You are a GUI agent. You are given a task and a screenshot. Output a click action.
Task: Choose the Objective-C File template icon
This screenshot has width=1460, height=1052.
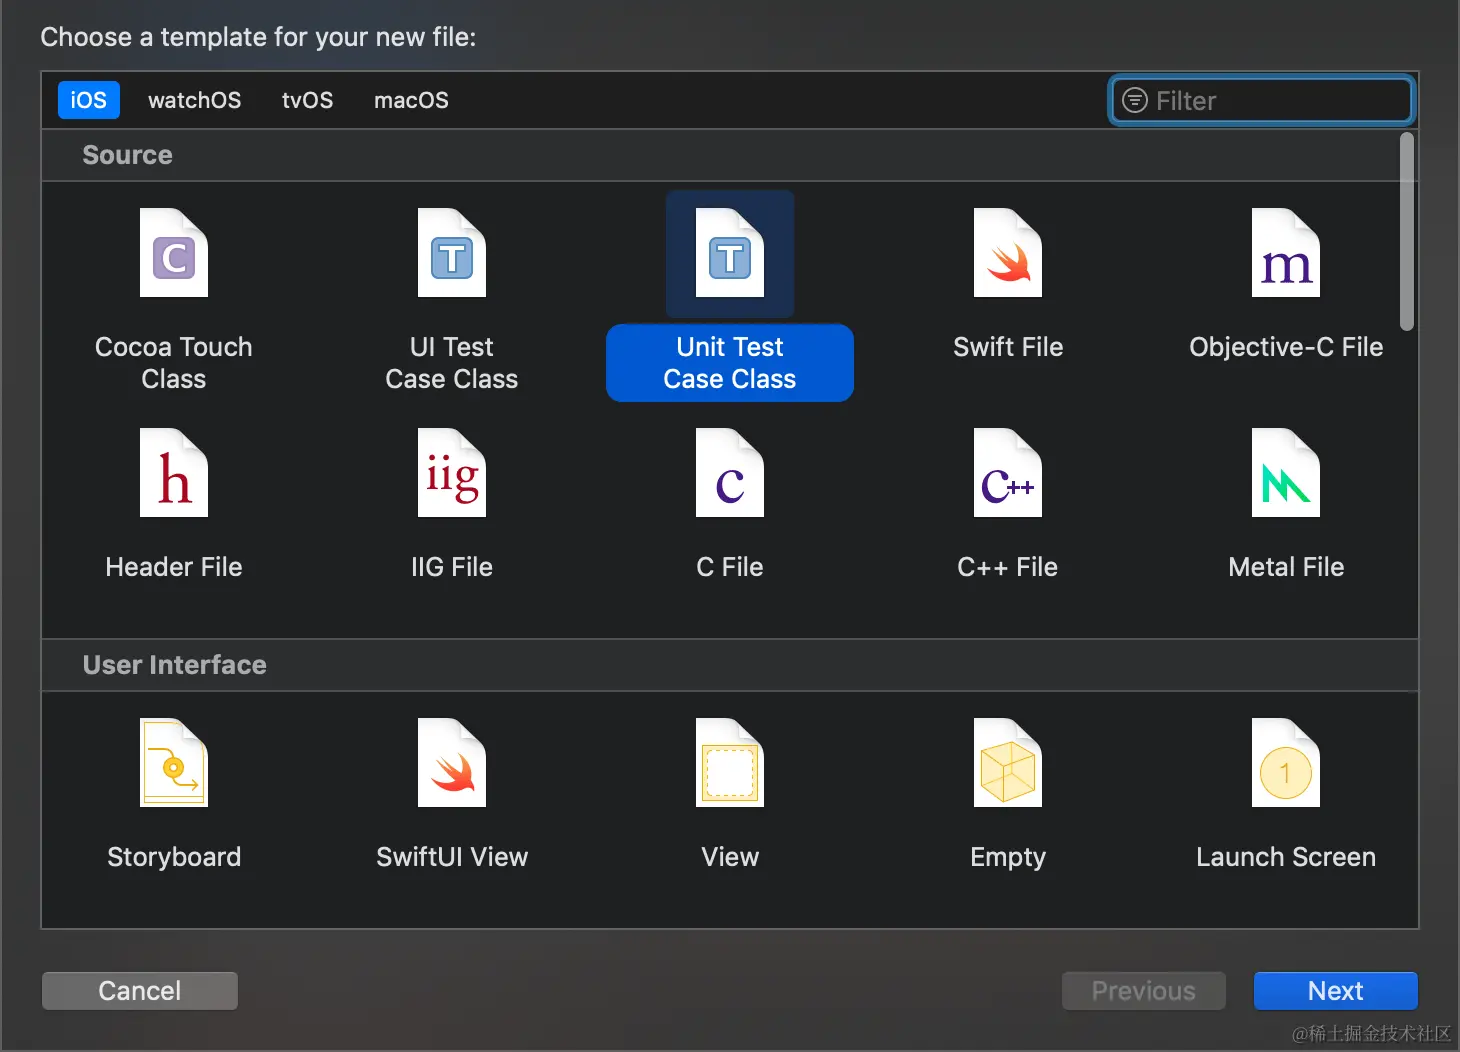[x=1286, y=253]
